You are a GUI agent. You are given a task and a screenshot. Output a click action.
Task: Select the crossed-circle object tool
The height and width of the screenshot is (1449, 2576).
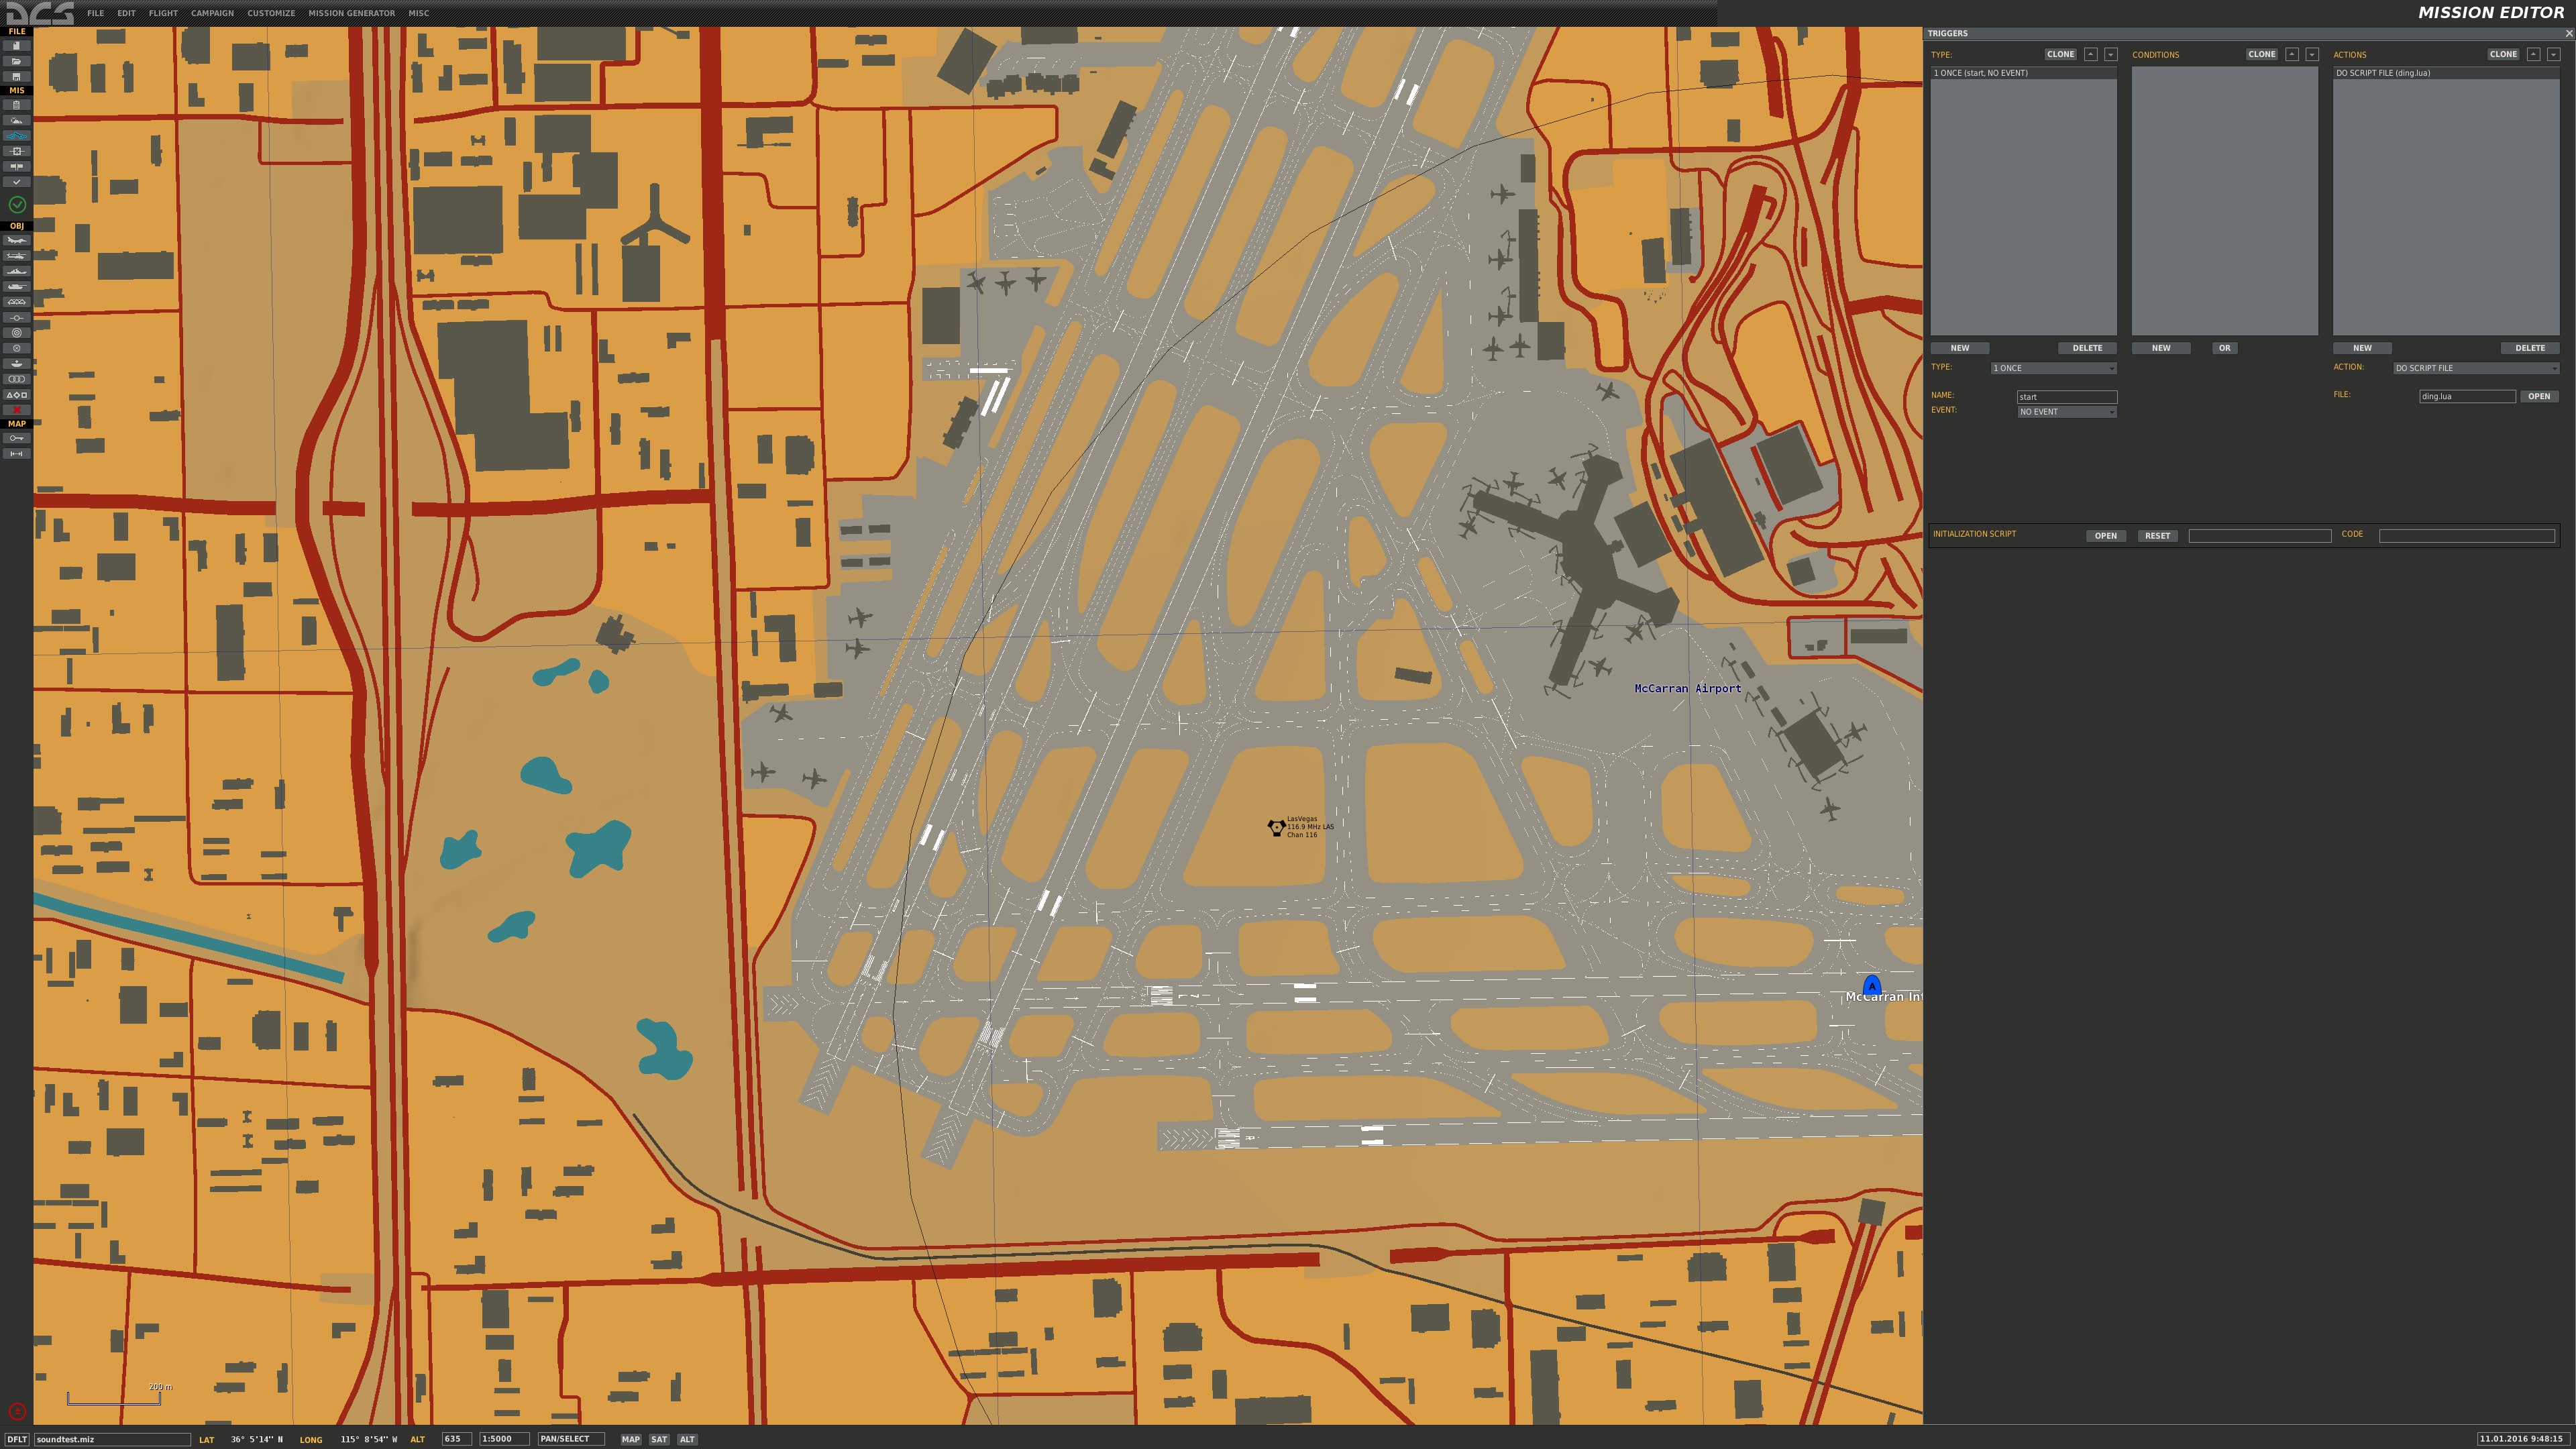click(x=16, y=348)
